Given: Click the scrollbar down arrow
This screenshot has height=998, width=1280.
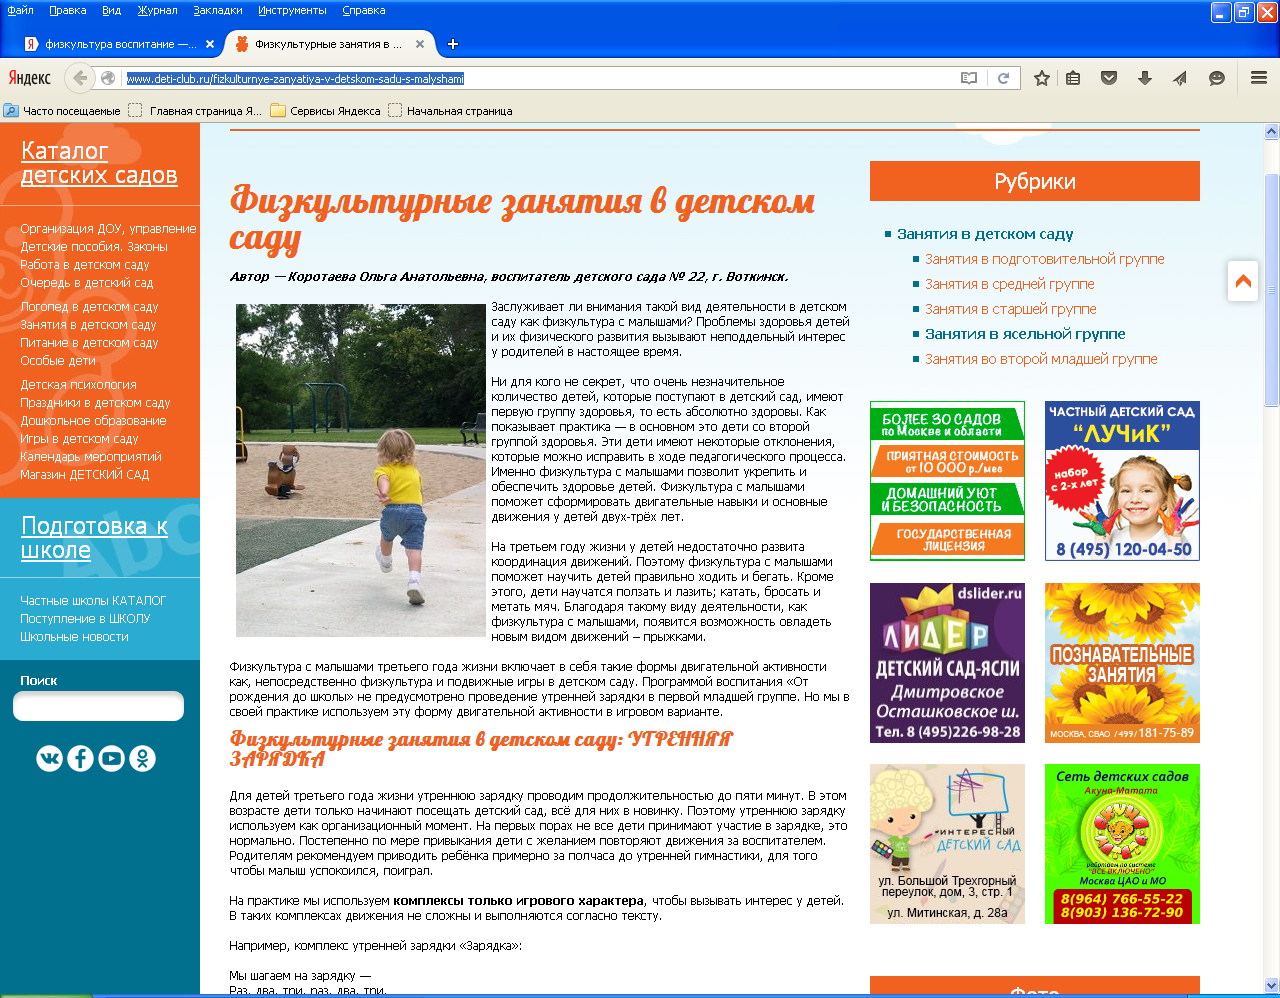Looking at the screenshot, I should coord(1272,985).
